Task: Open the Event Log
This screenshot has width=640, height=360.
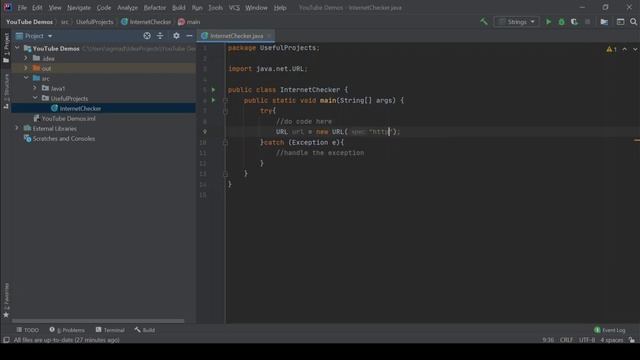Action: click(x=610, y=330)
